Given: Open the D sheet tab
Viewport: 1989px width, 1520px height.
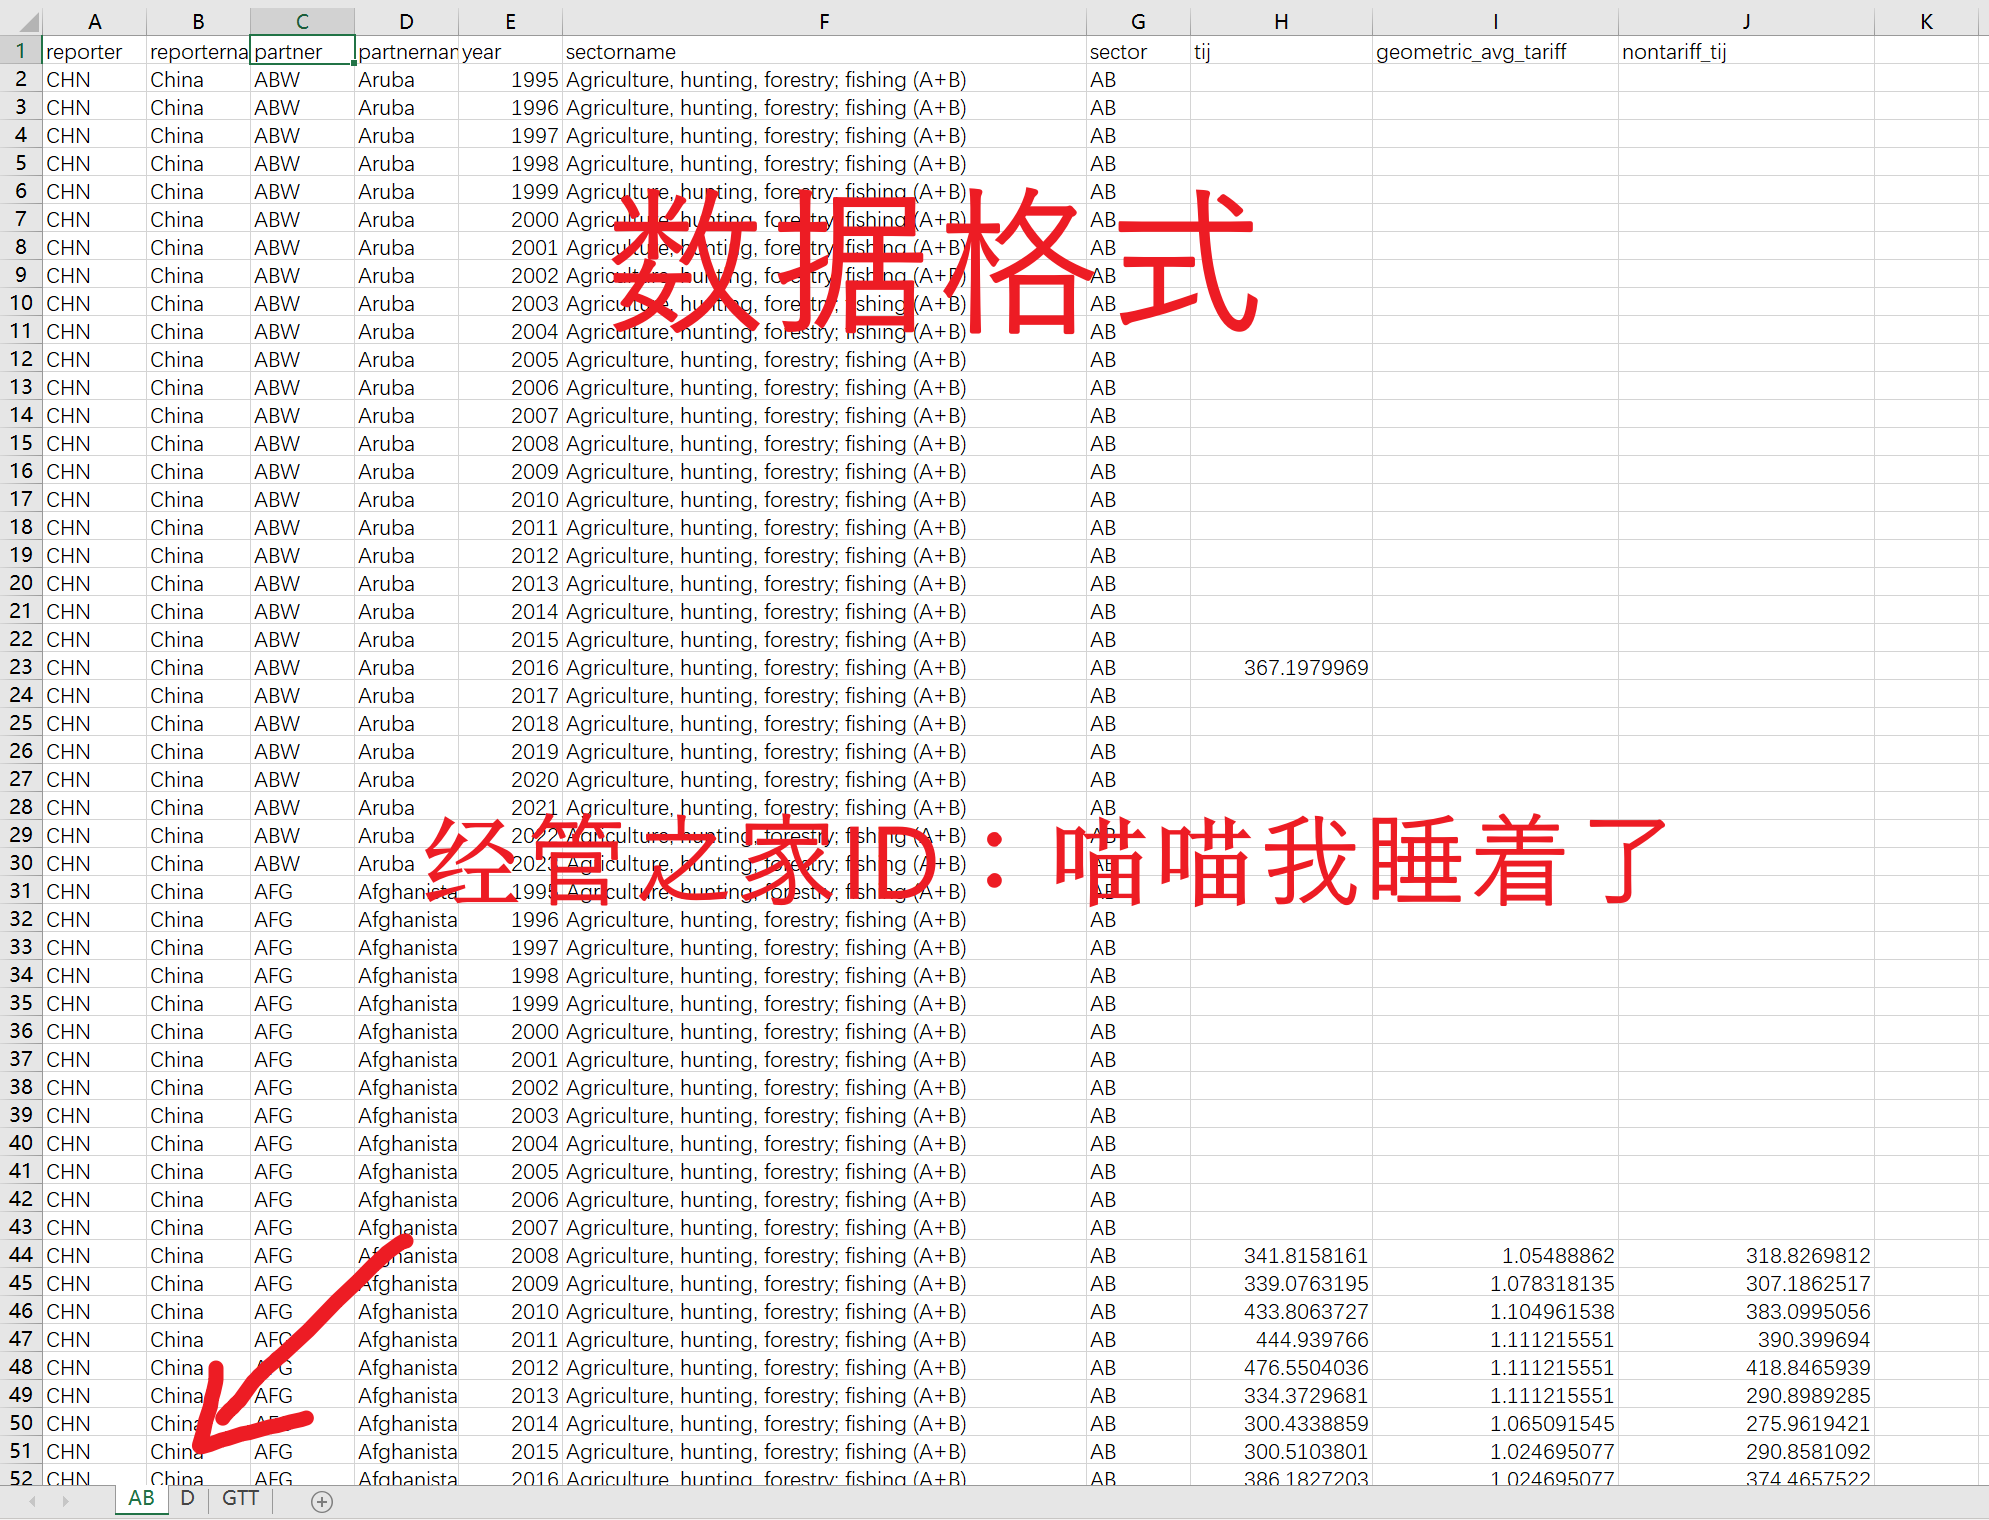Looking at the screenshot, I should tap(187, 1498).
